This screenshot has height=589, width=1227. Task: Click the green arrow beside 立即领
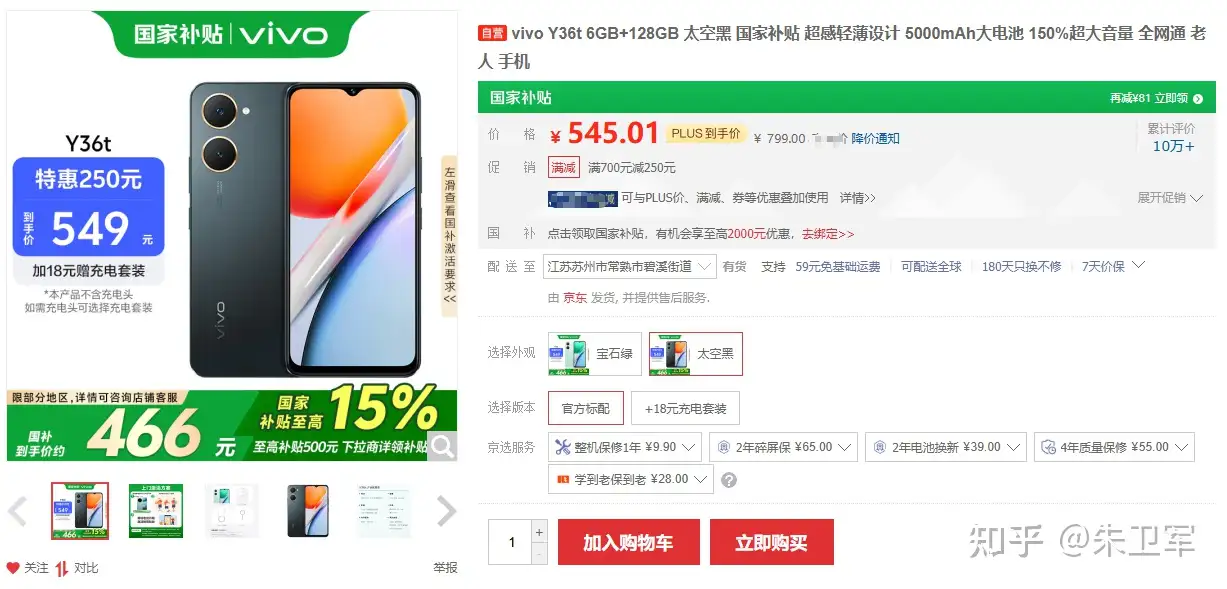tap(1198, 98)
